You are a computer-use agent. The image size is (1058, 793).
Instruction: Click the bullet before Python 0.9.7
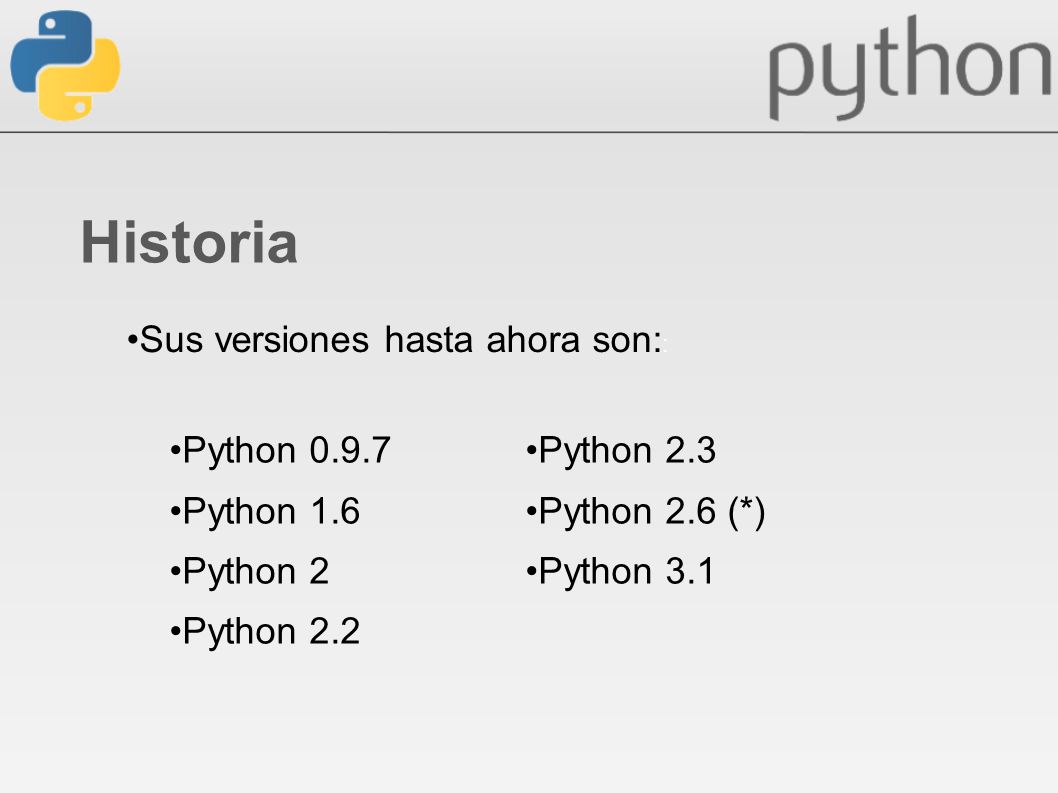175,449
